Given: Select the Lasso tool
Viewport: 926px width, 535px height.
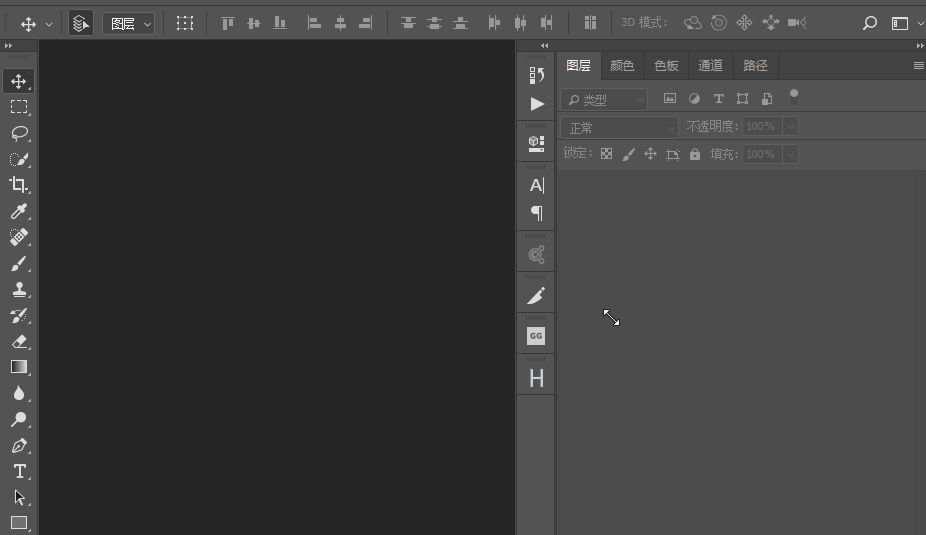Looking at the screenshot, I should (18, 133).
